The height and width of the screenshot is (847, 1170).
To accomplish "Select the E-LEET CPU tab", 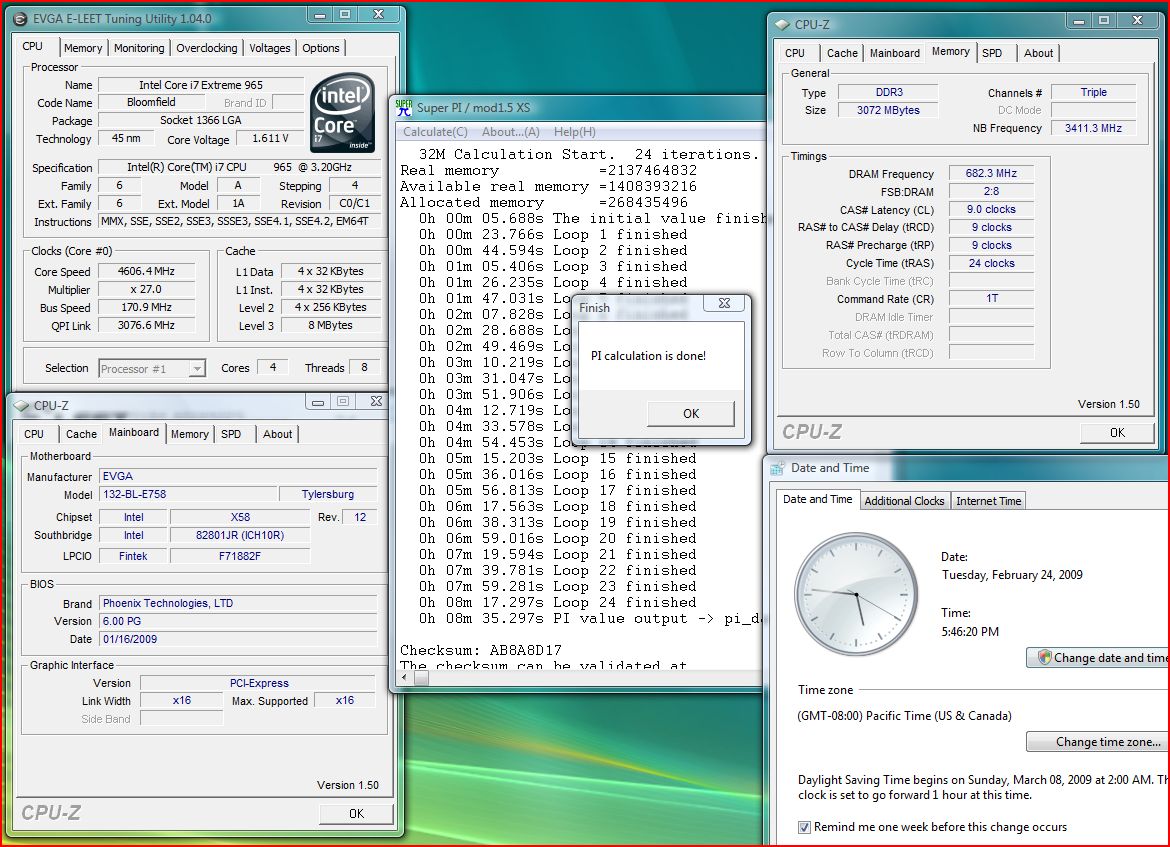I will coord(33,46).
